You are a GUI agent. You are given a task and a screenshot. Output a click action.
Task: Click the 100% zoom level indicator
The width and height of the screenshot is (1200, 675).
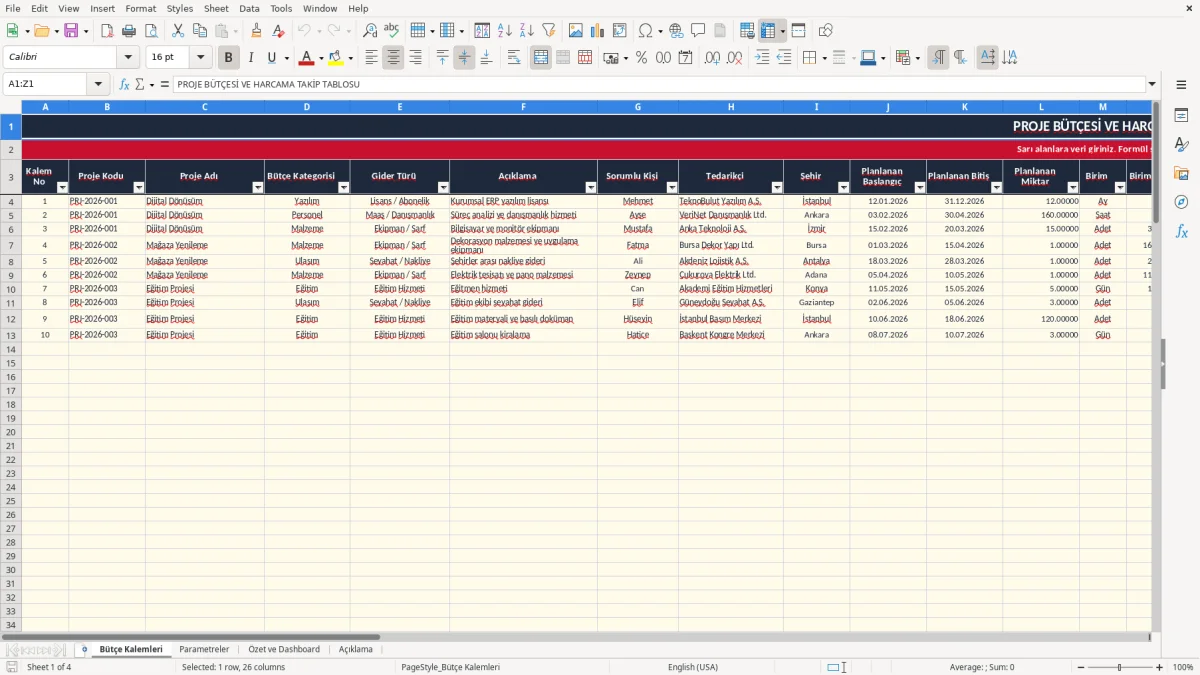(1183, 667)
